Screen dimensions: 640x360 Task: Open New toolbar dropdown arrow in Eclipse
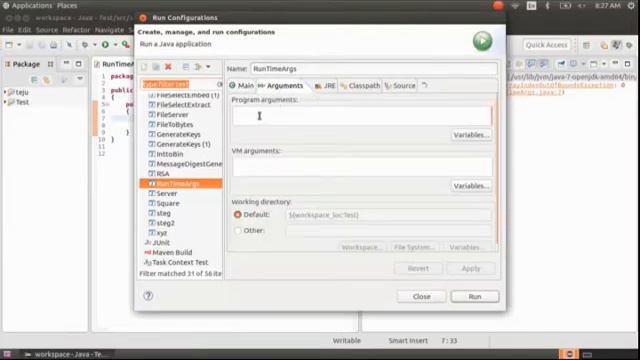click(x=19, y=45)
